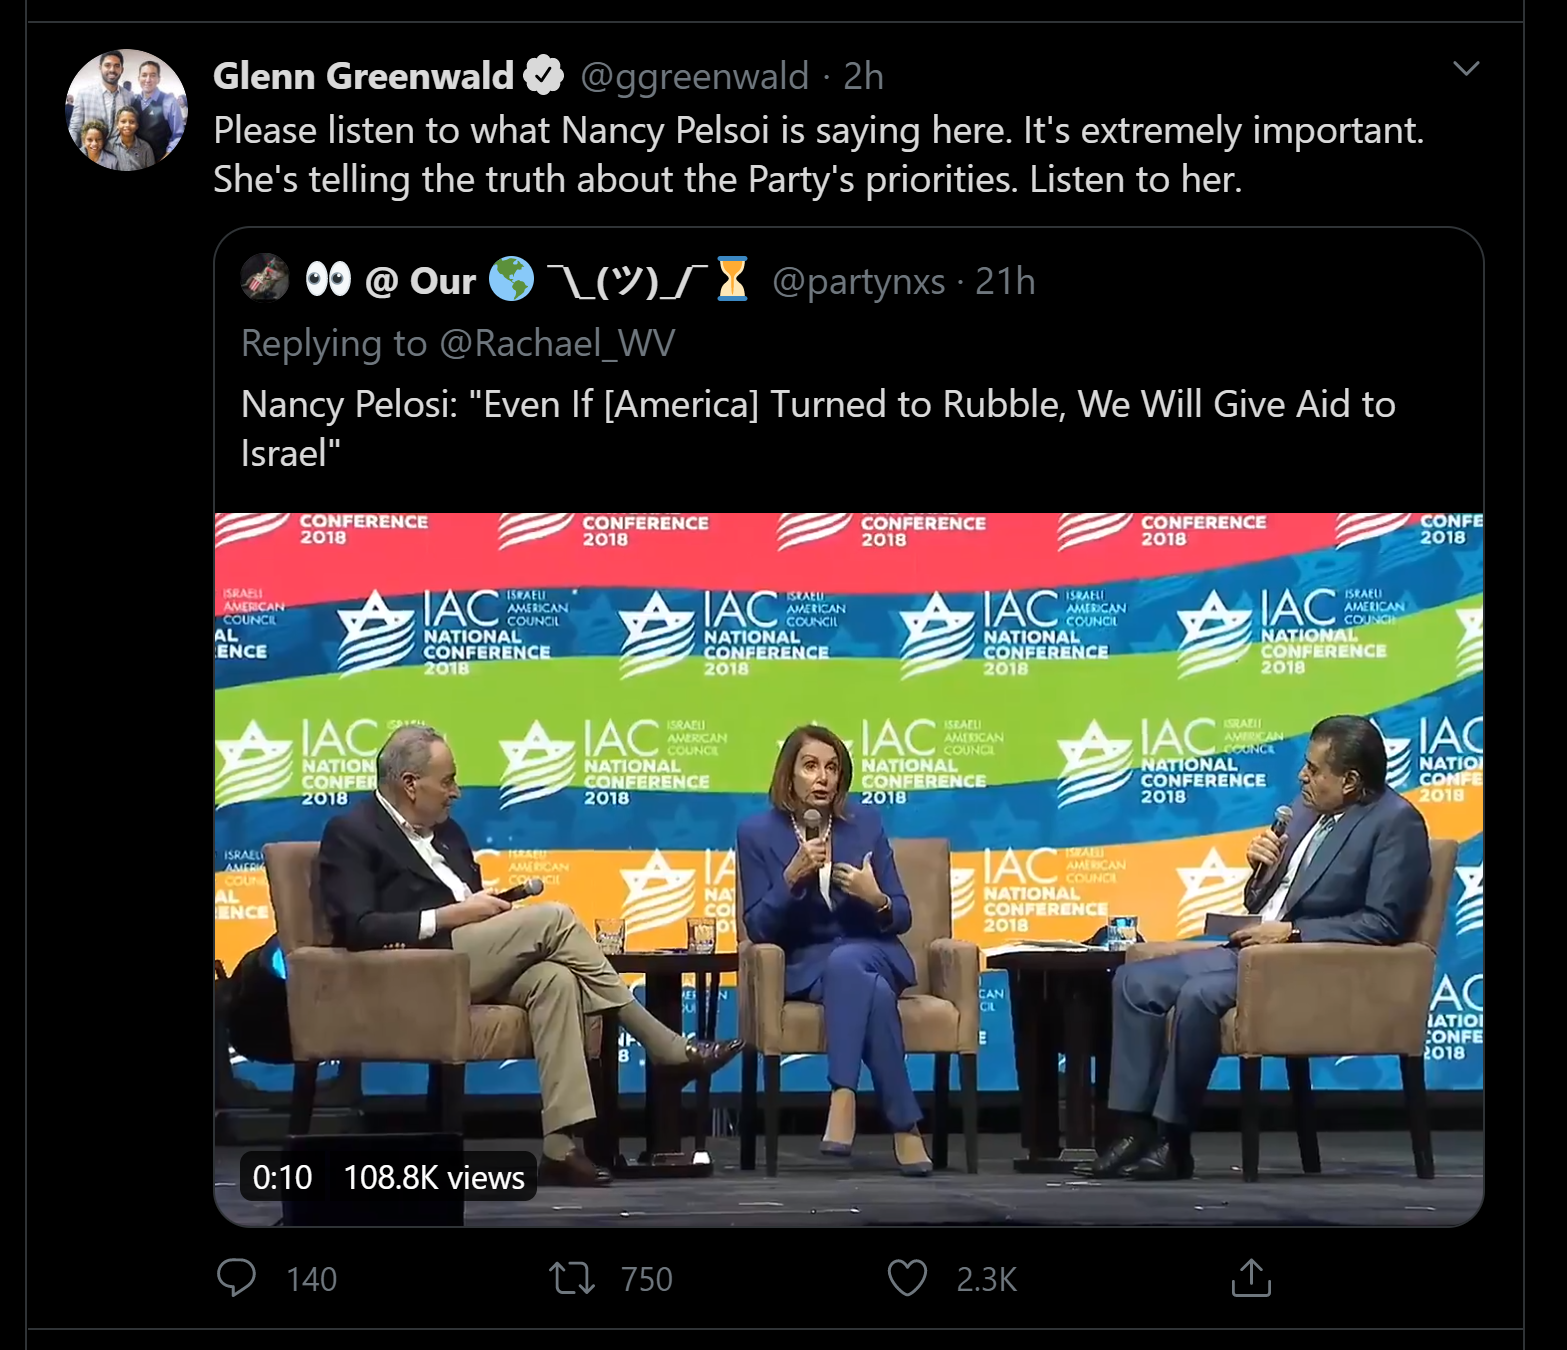Click the 0:10 video duration badge
1567x1350 pixels.
tap(283, 1177)
